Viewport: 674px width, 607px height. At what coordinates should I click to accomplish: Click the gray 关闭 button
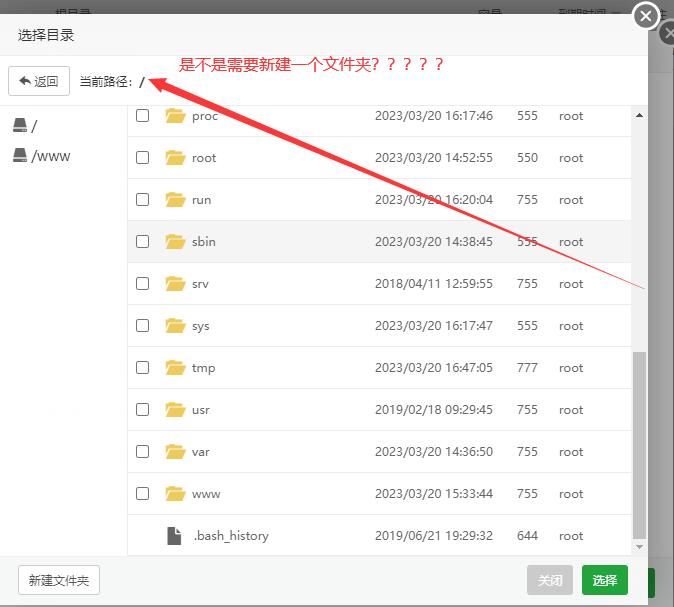(550, 580)
